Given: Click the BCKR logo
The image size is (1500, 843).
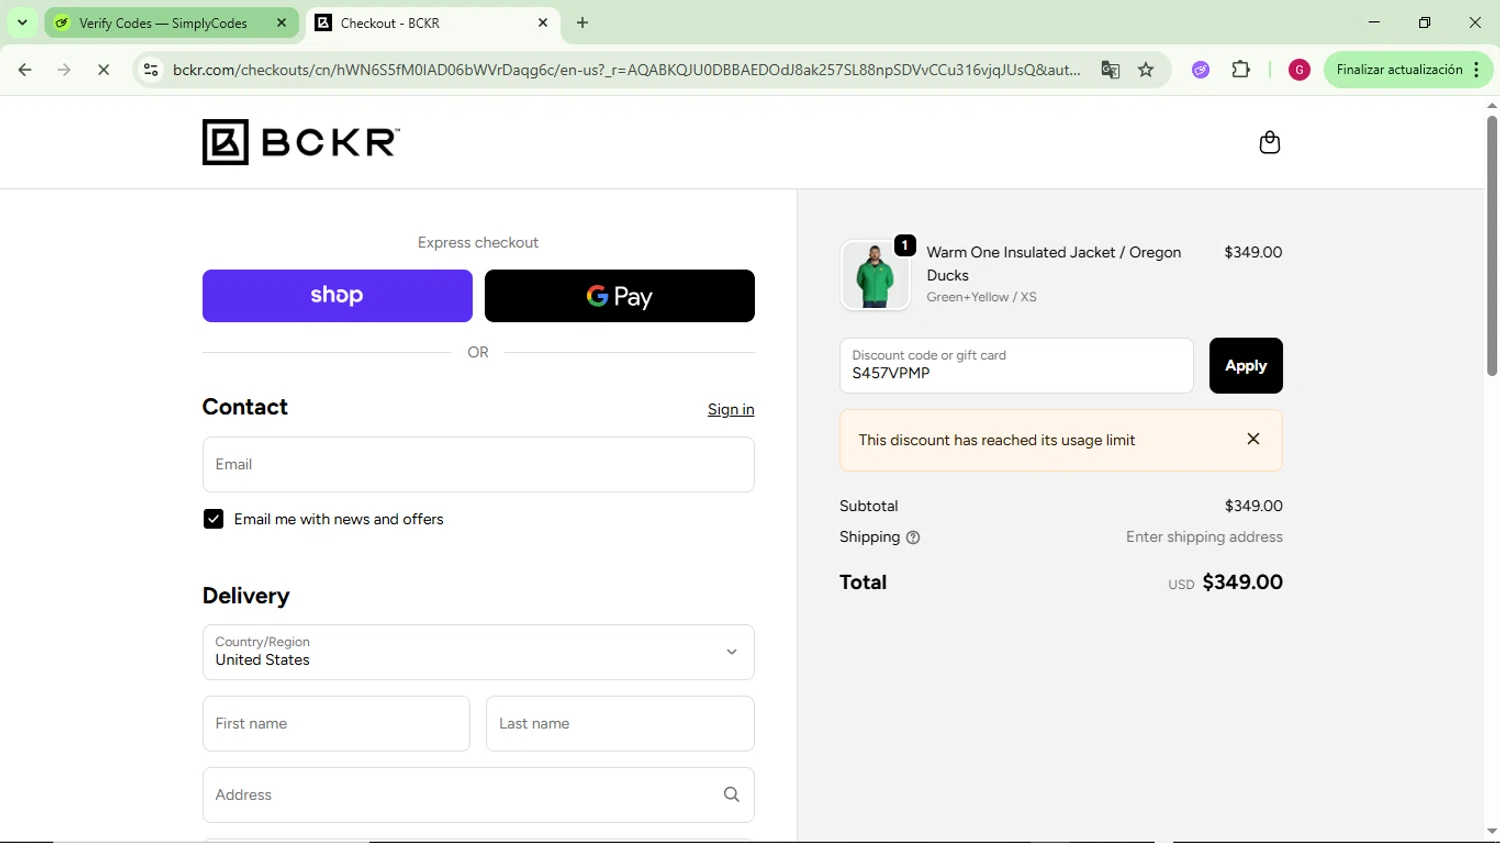Looking at the screenshot, I should pos(301,142).
